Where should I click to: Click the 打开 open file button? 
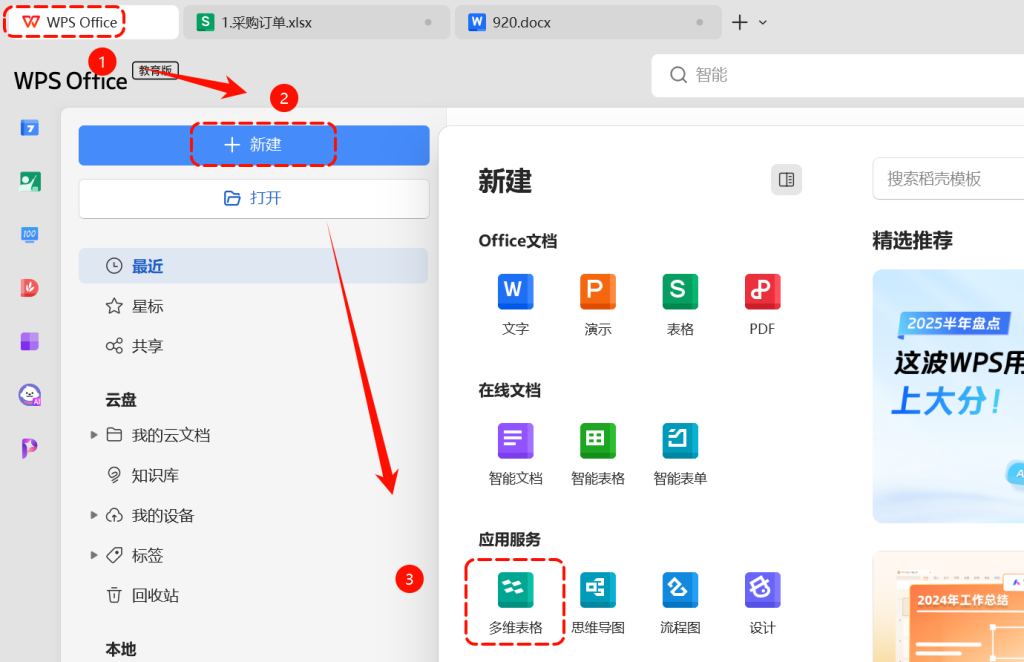tap(254, 198)
